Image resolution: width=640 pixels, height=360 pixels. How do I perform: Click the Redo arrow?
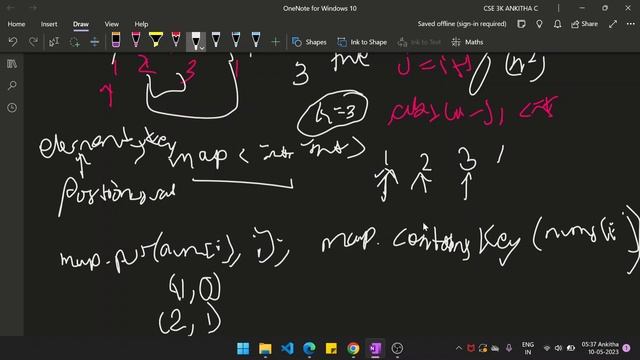[x=33, y=42]
